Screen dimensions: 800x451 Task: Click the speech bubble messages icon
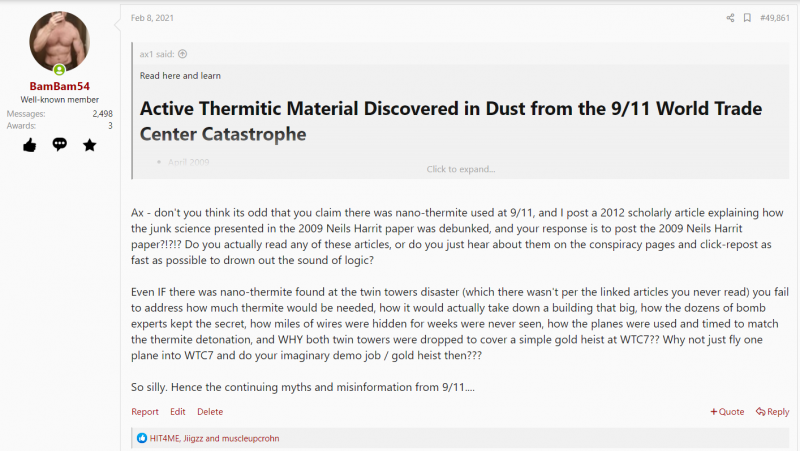tap(60, 144)
